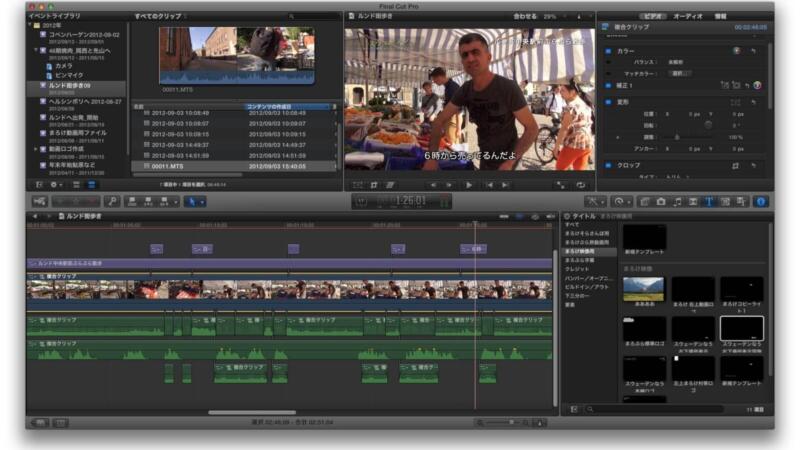This screenshot has width=800, height=450.
Task: Select the クレジット titles category
Action: 577,269
